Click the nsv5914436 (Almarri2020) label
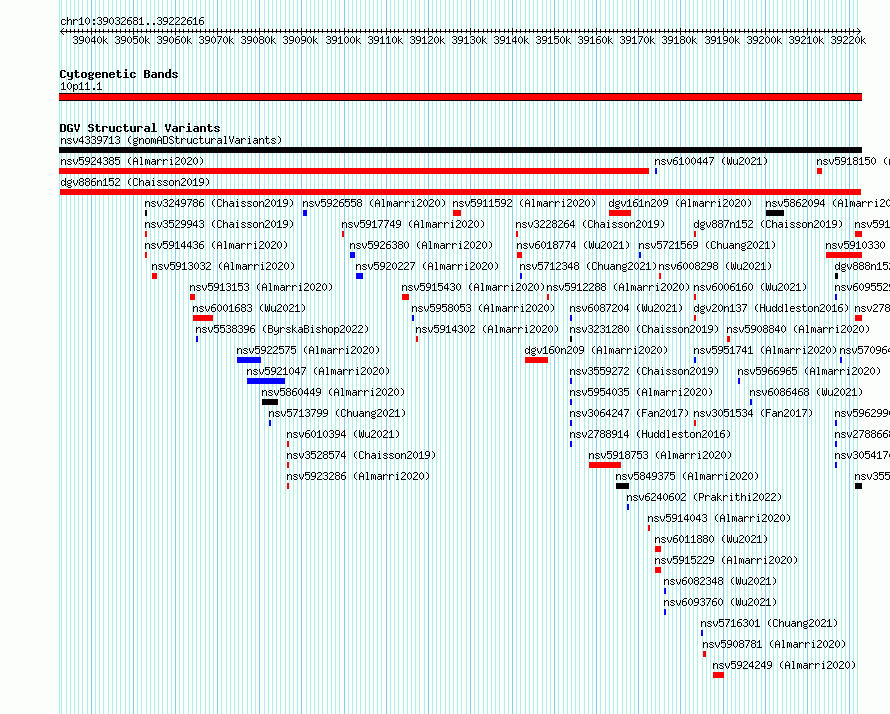Screen dimensions: 890x714 pos(216,245)
